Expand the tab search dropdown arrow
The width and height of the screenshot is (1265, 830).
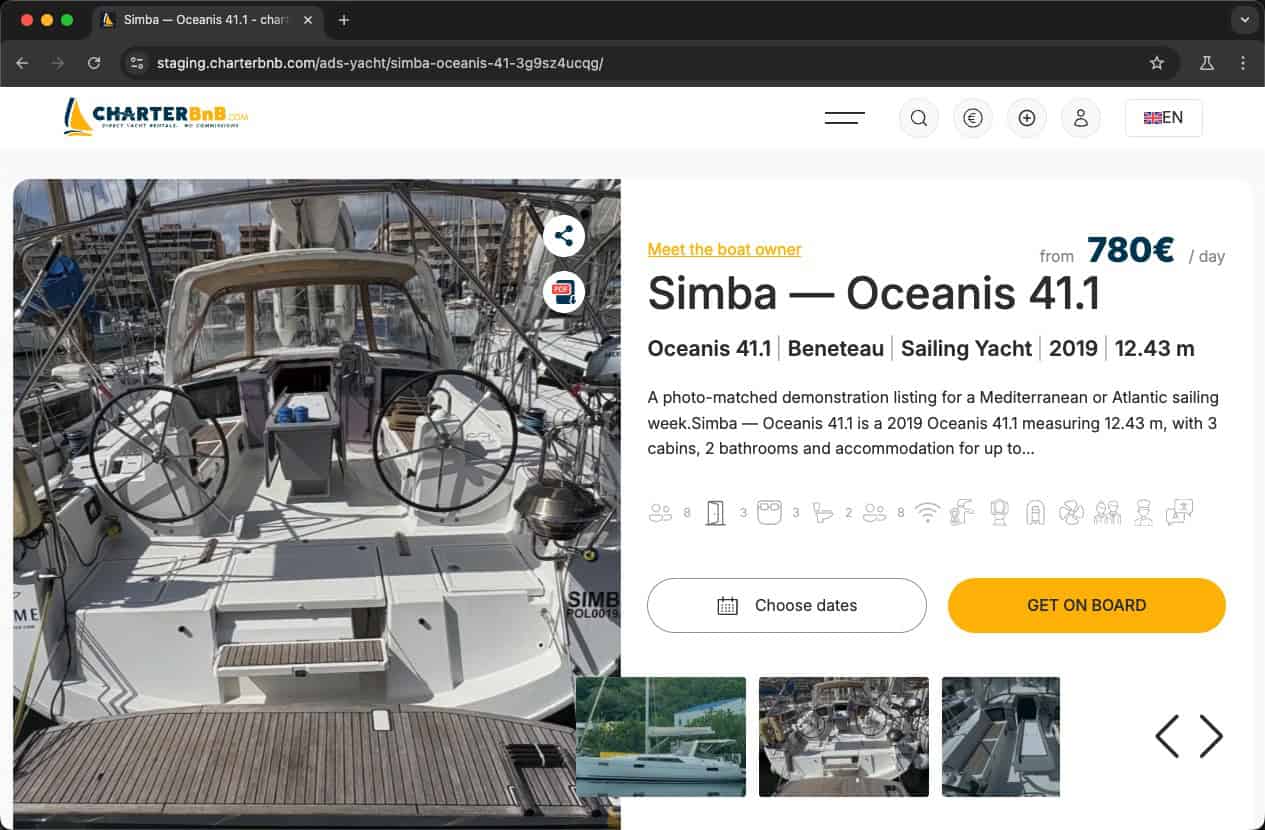coord(1244,20)
